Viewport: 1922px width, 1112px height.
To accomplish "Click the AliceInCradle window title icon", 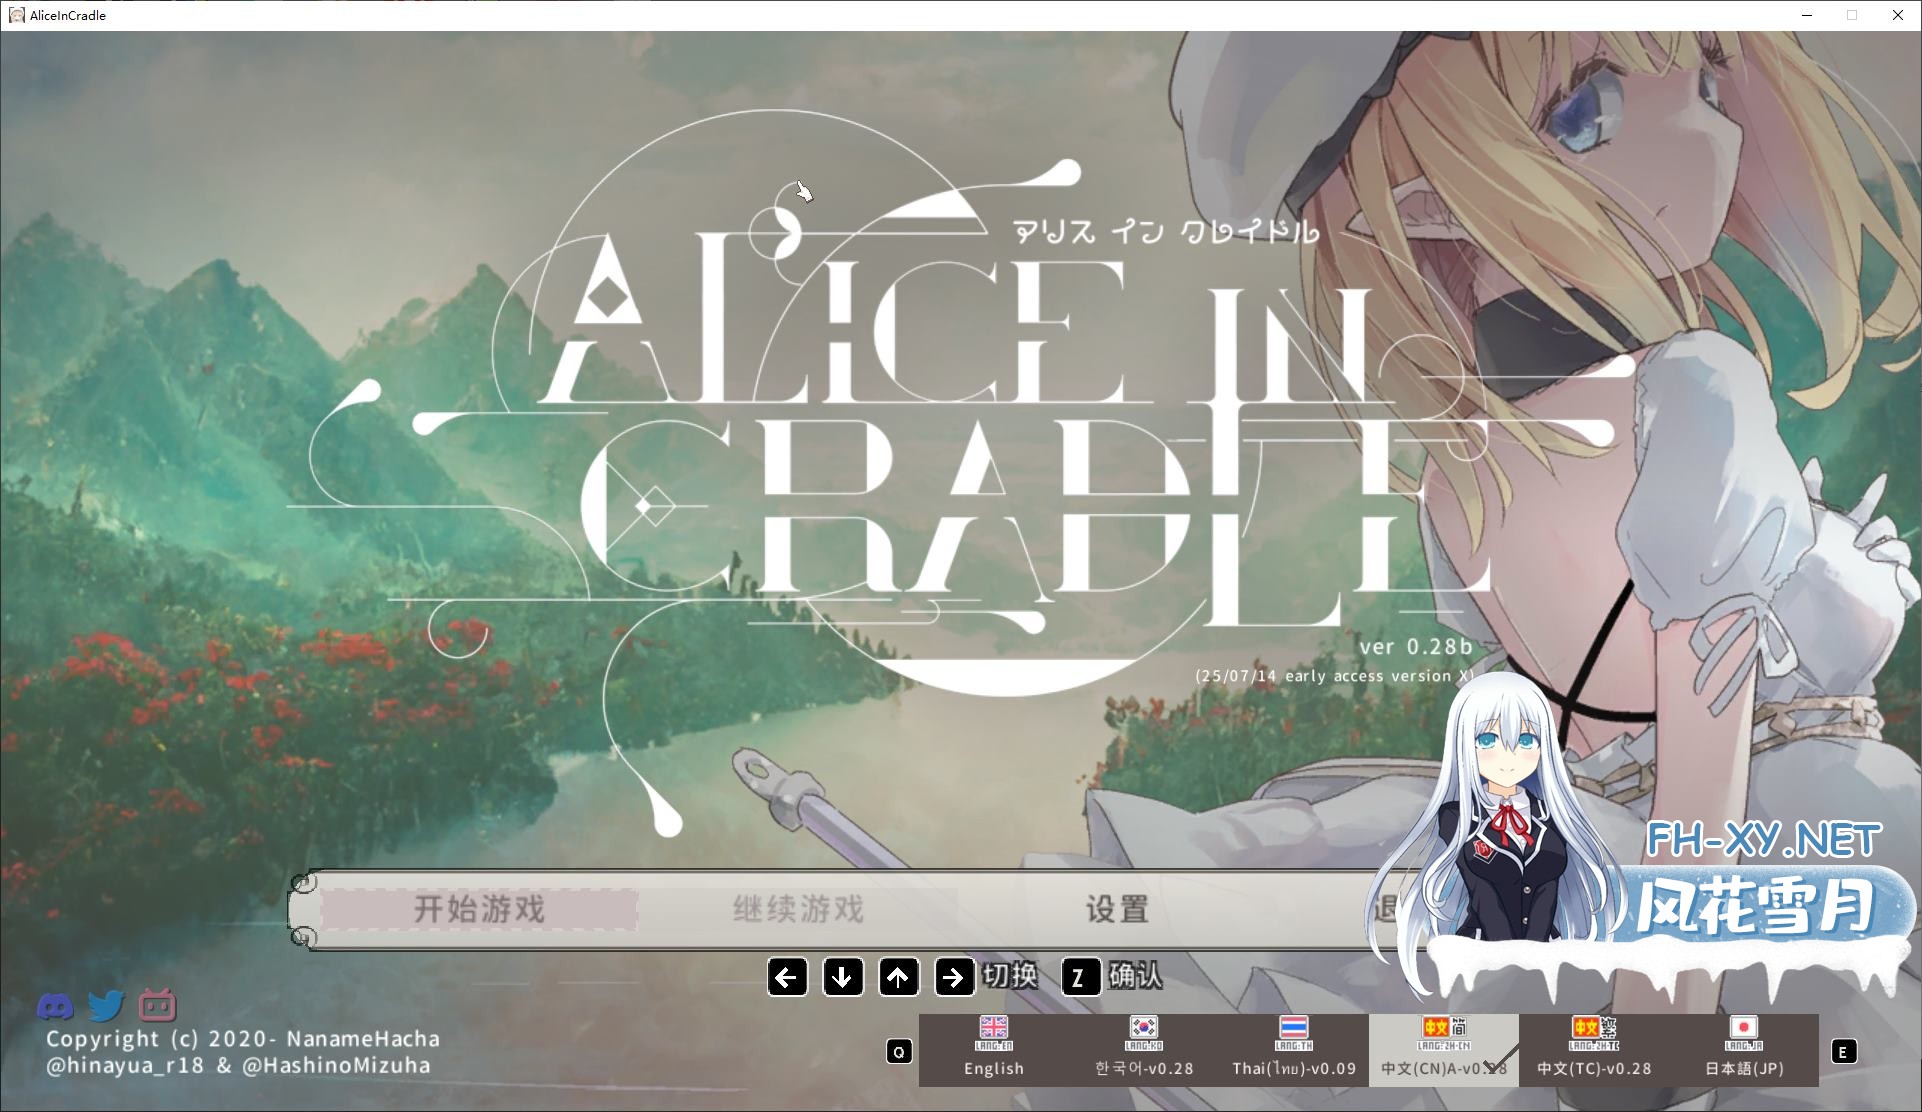I will (x=16, y=15).
